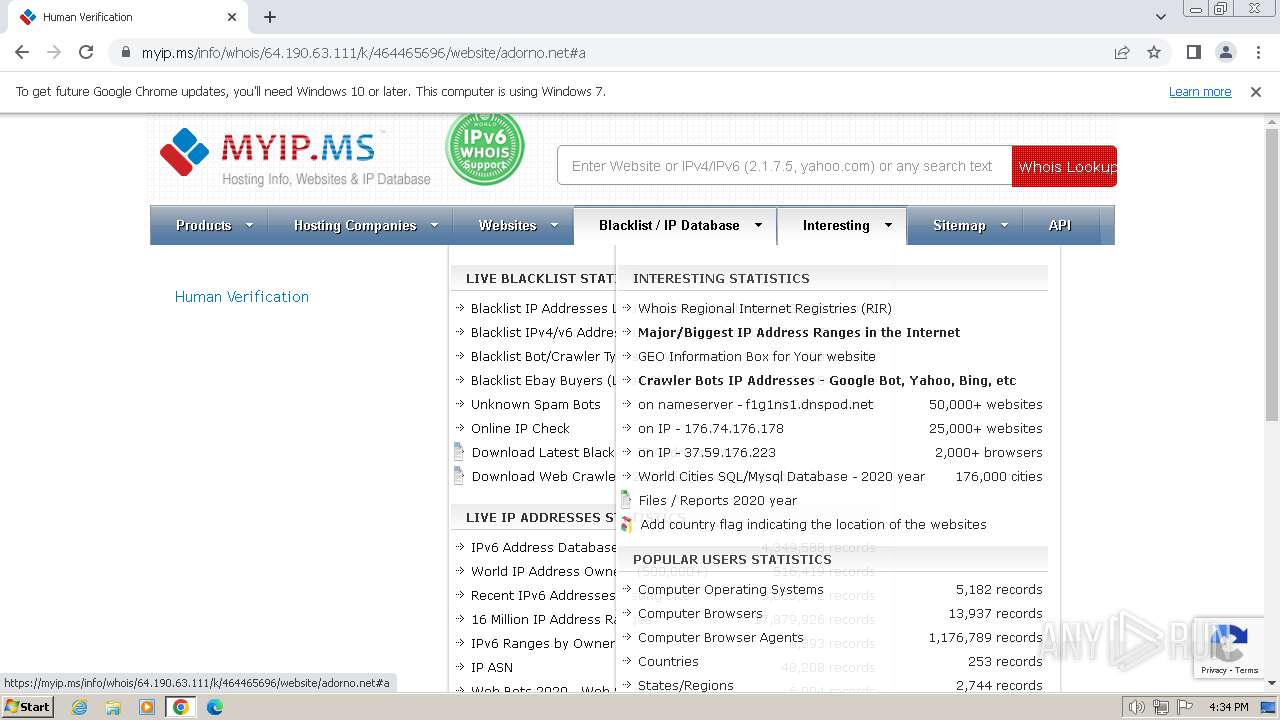Open the tab search chevron
This screenshot has height=720, width=1280.
(1160, 17)
